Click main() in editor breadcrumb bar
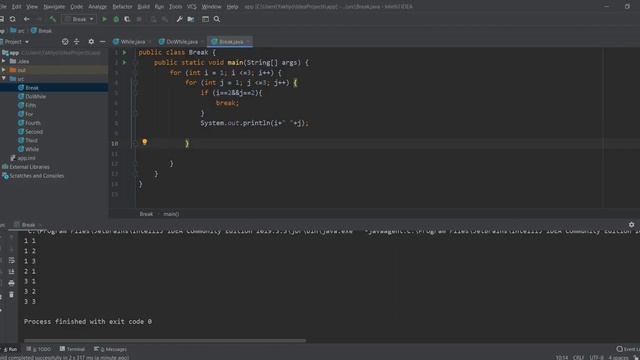The width and height of the screenshot is (640, 360). coord(171,214)
